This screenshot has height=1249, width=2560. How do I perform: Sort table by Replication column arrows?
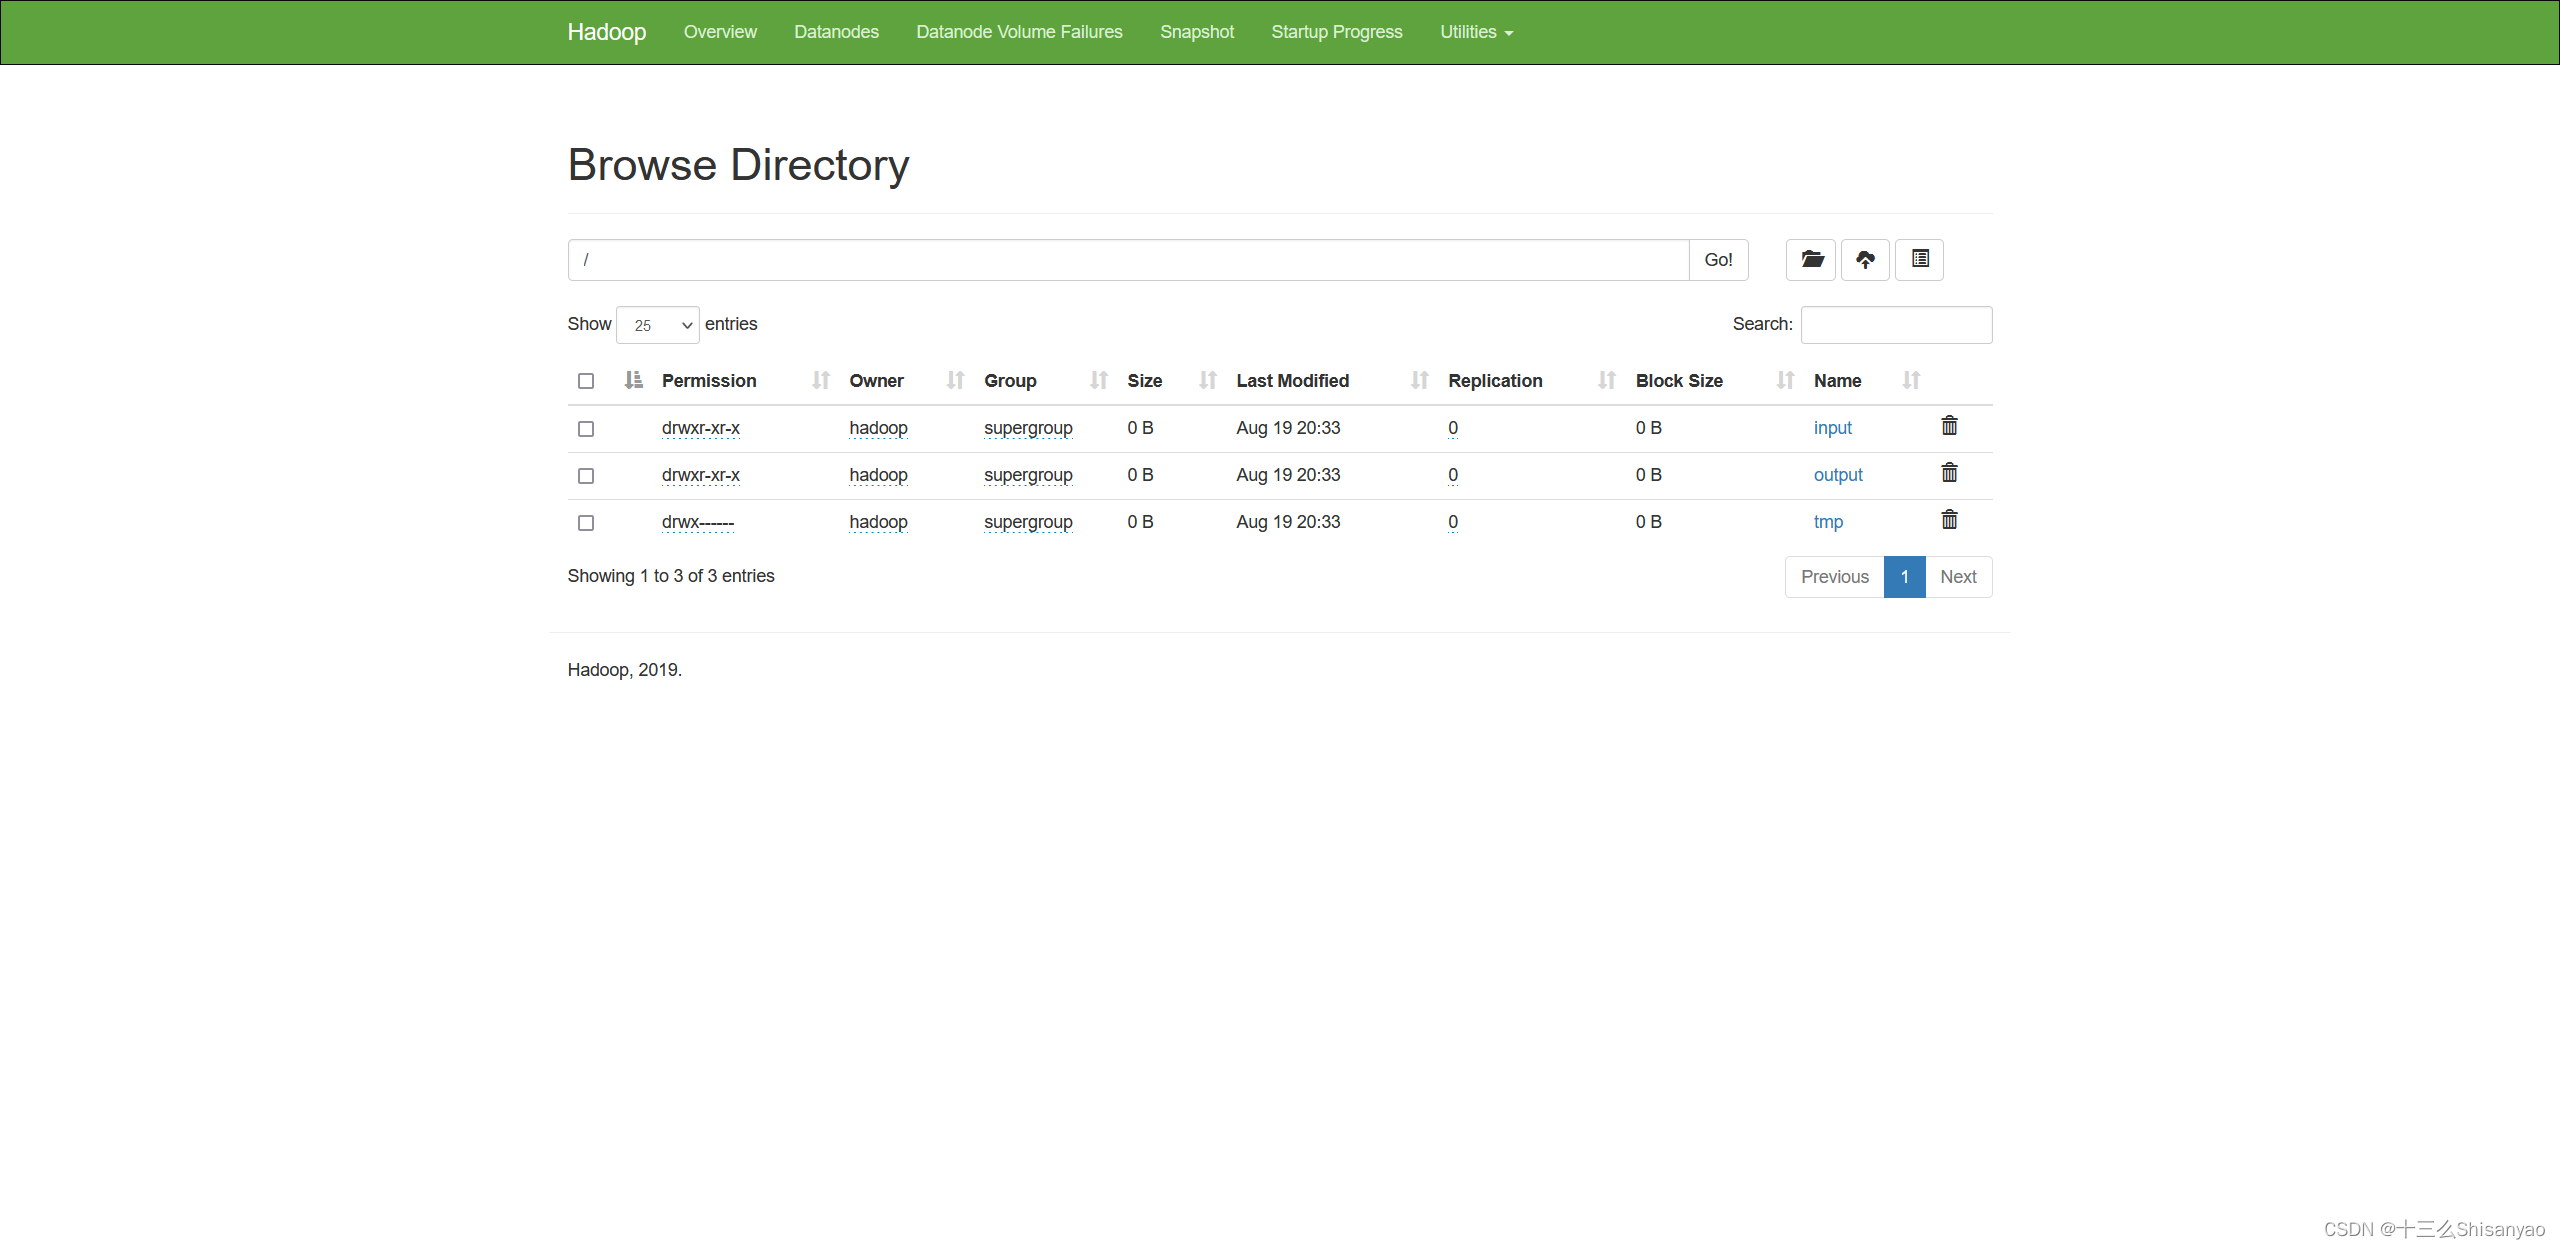pyautogui.click(x=1607, y=380)
